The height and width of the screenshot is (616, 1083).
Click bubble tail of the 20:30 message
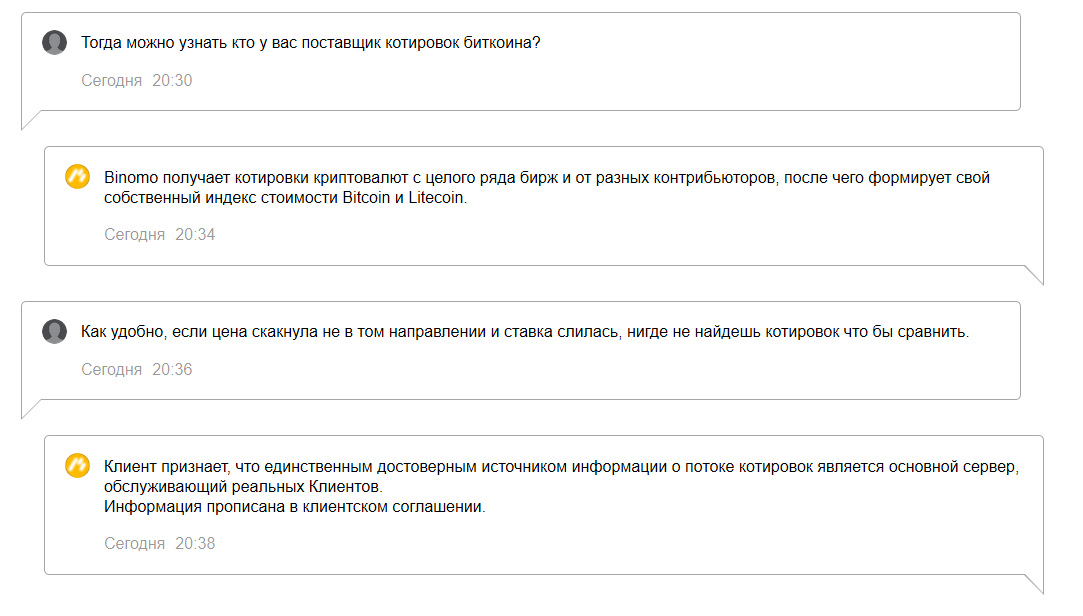(x=30, y=119)
